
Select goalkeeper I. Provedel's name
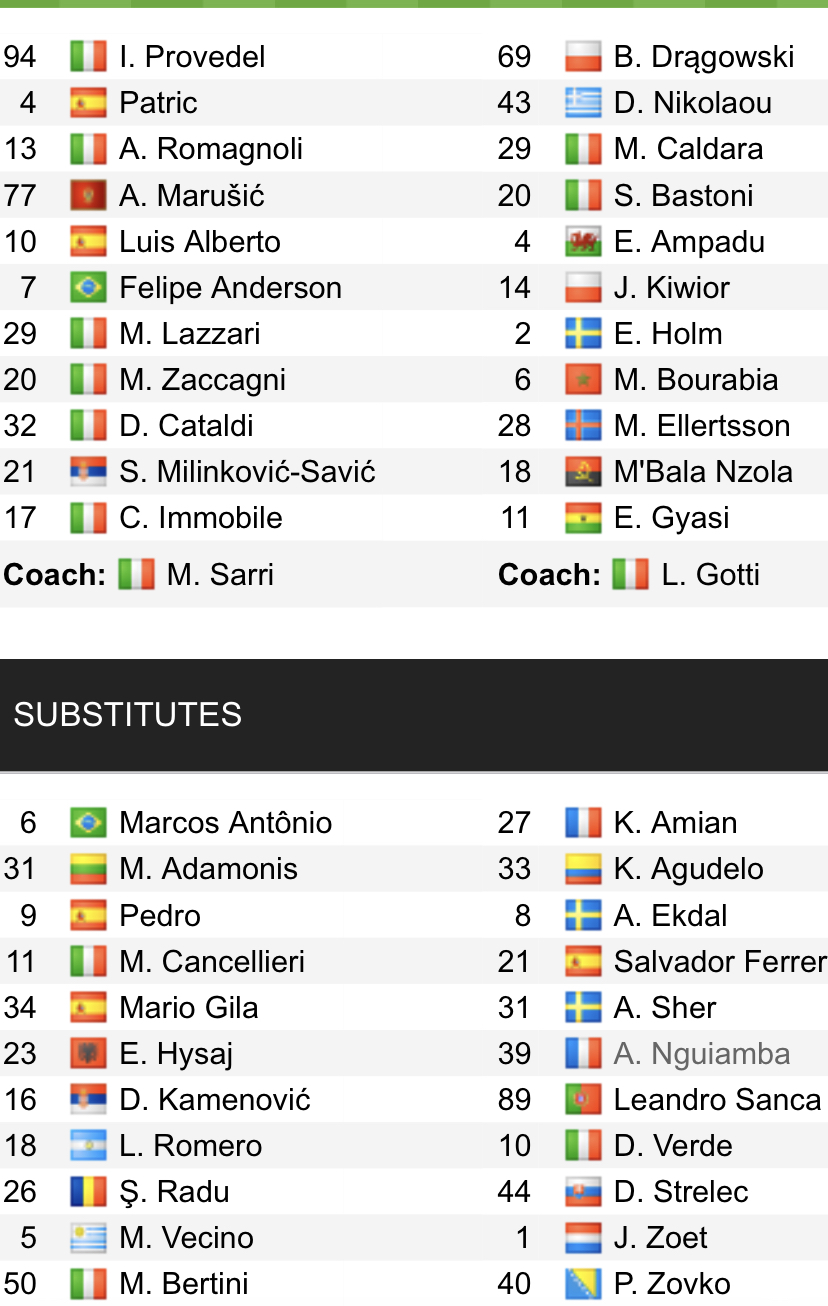click(x=192, y=57)
